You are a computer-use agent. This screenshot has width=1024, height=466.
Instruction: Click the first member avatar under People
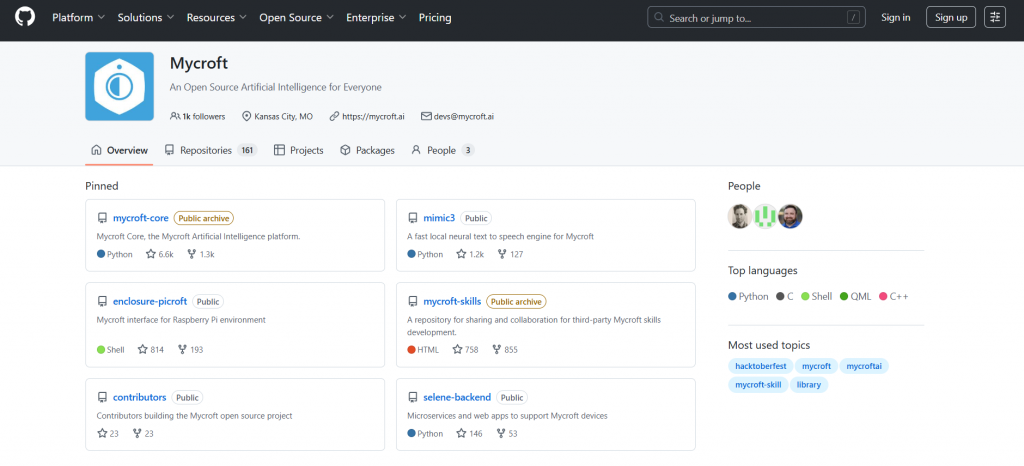pyautogui.click(x=740, y=217)
